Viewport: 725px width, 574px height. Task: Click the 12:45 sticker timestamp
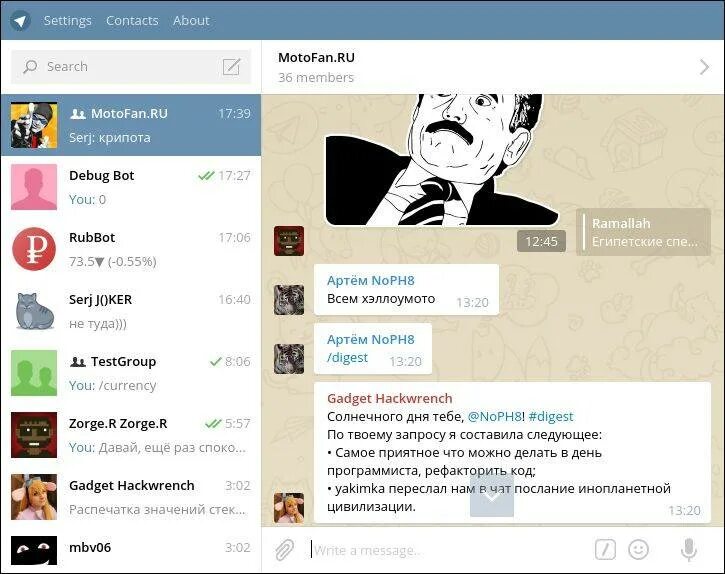tap(541, 241)
